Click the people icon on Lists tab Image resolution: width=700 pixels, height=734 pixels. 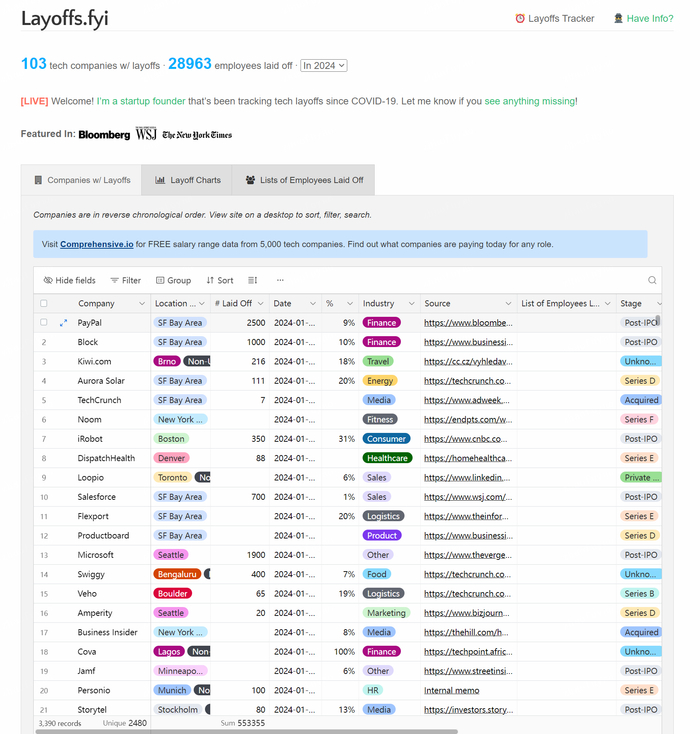click(x=251, y=180)
